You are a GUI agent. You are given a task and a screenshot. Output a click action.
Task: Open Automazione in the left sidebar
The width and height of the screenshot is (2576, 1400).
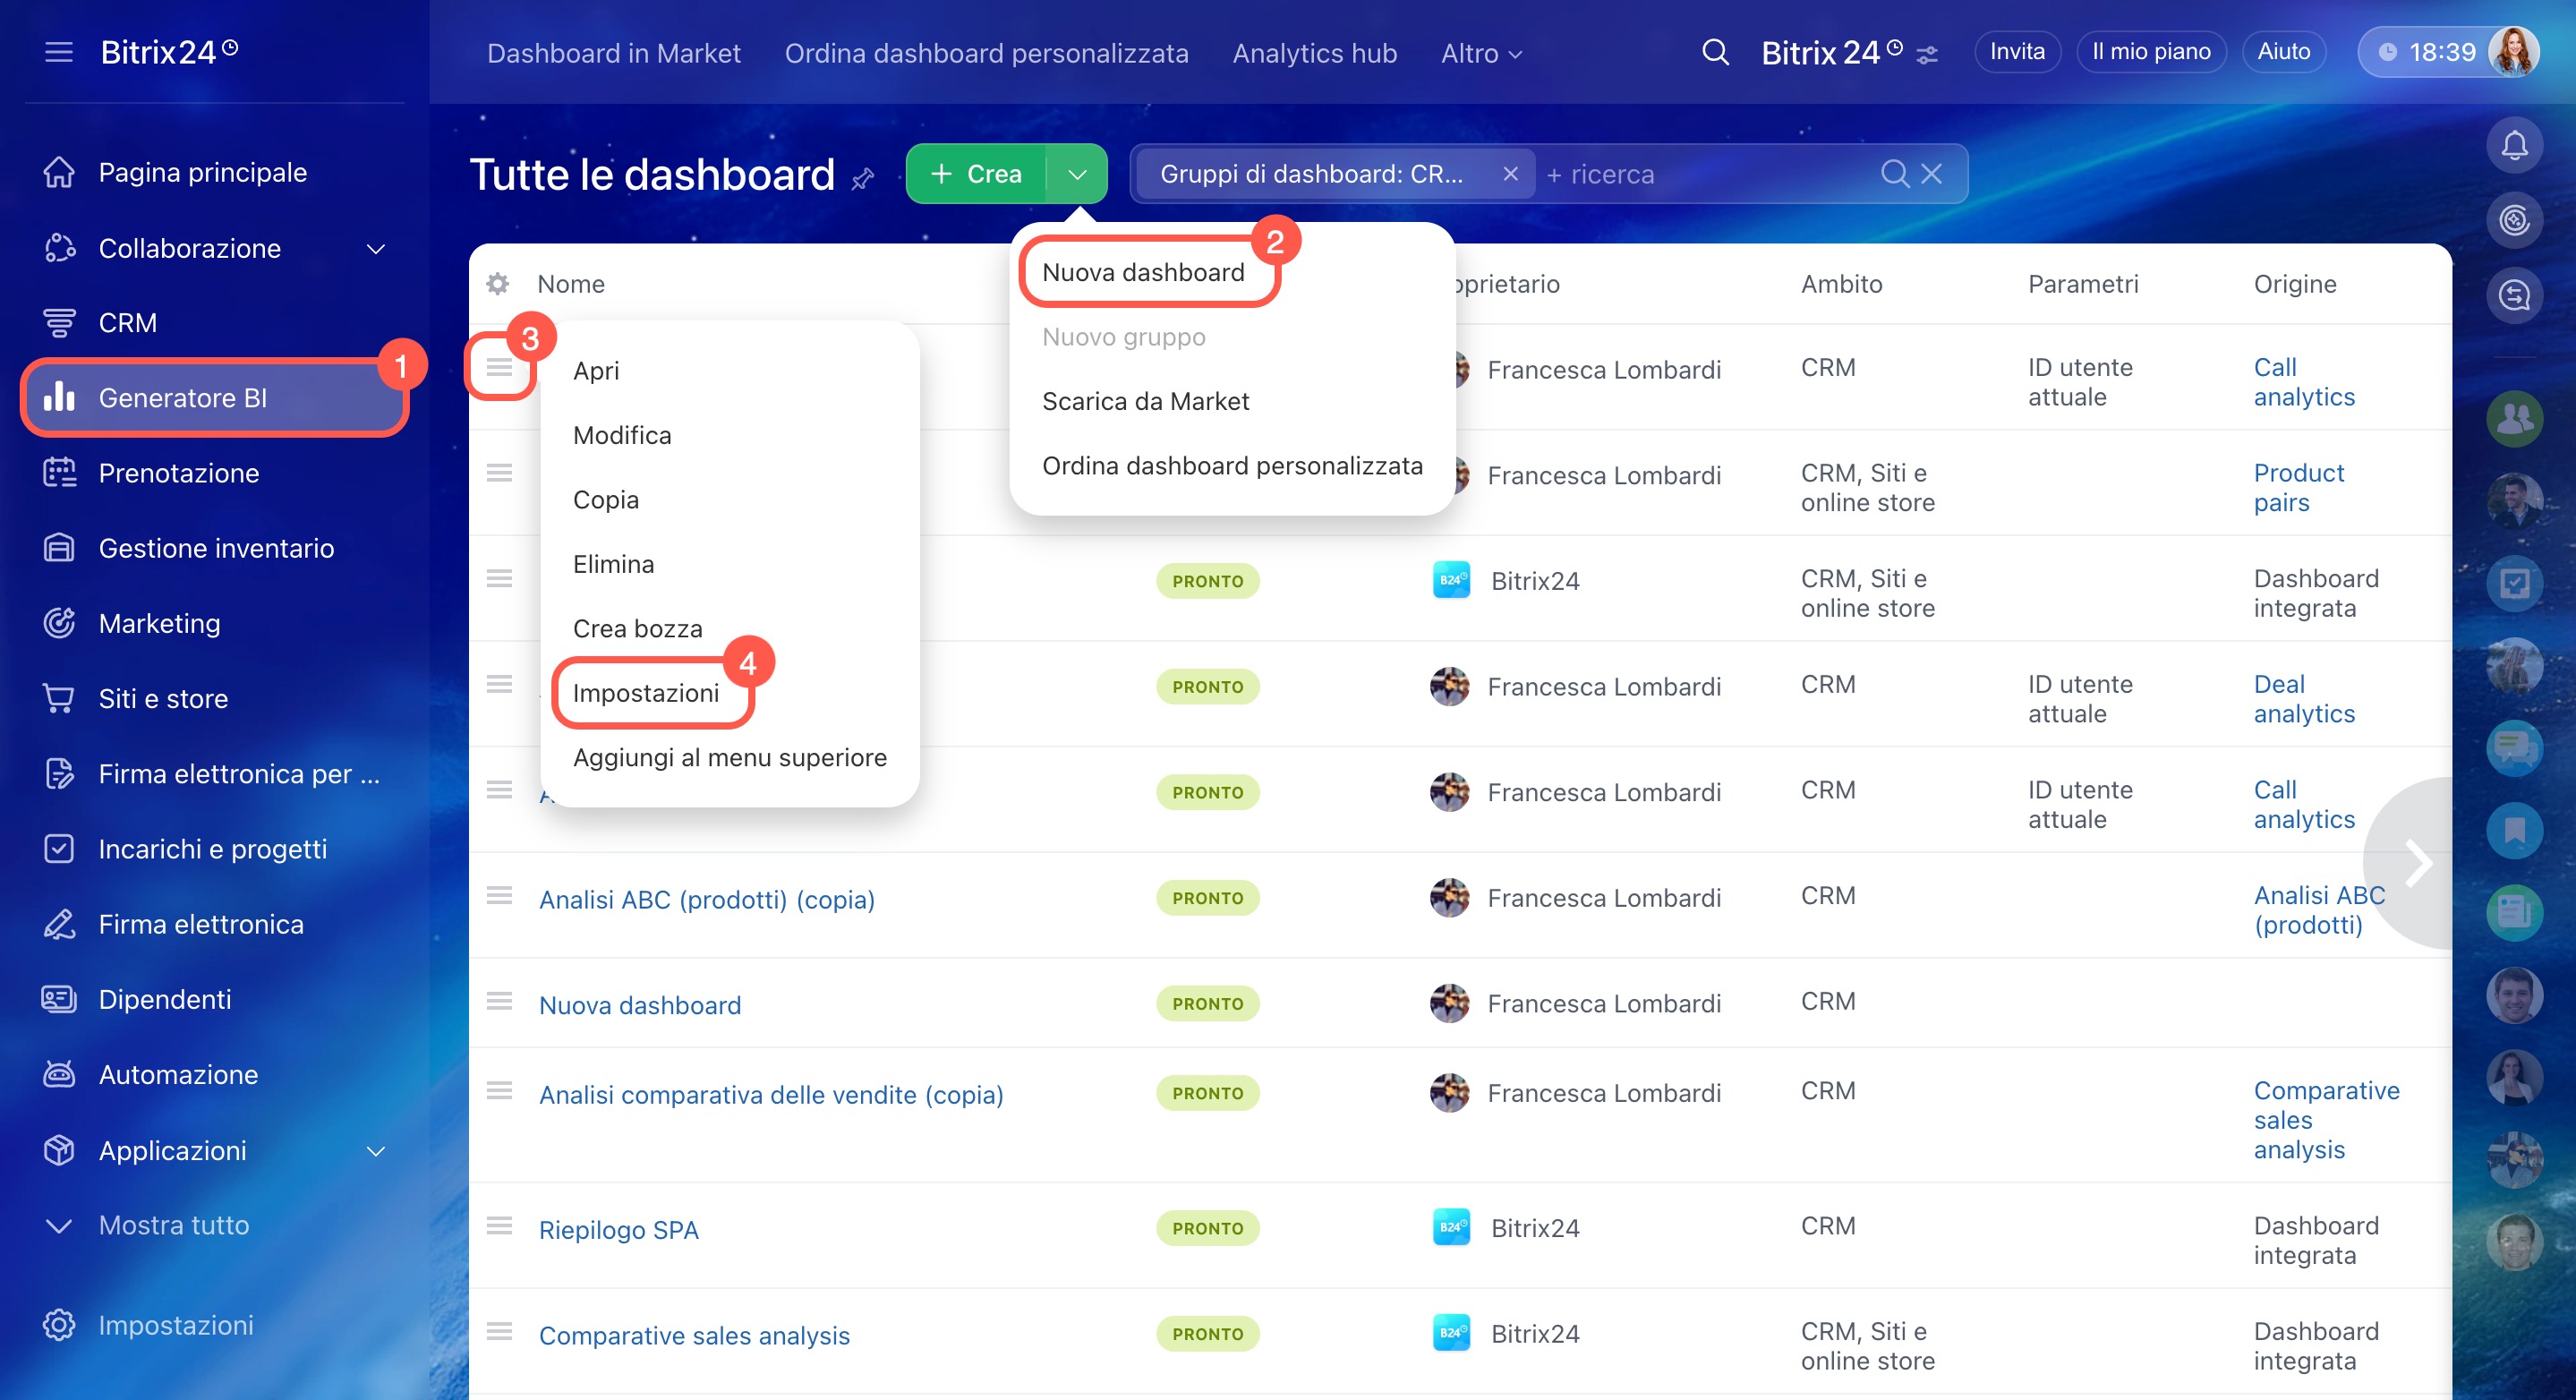click(x=178, y=1074)
